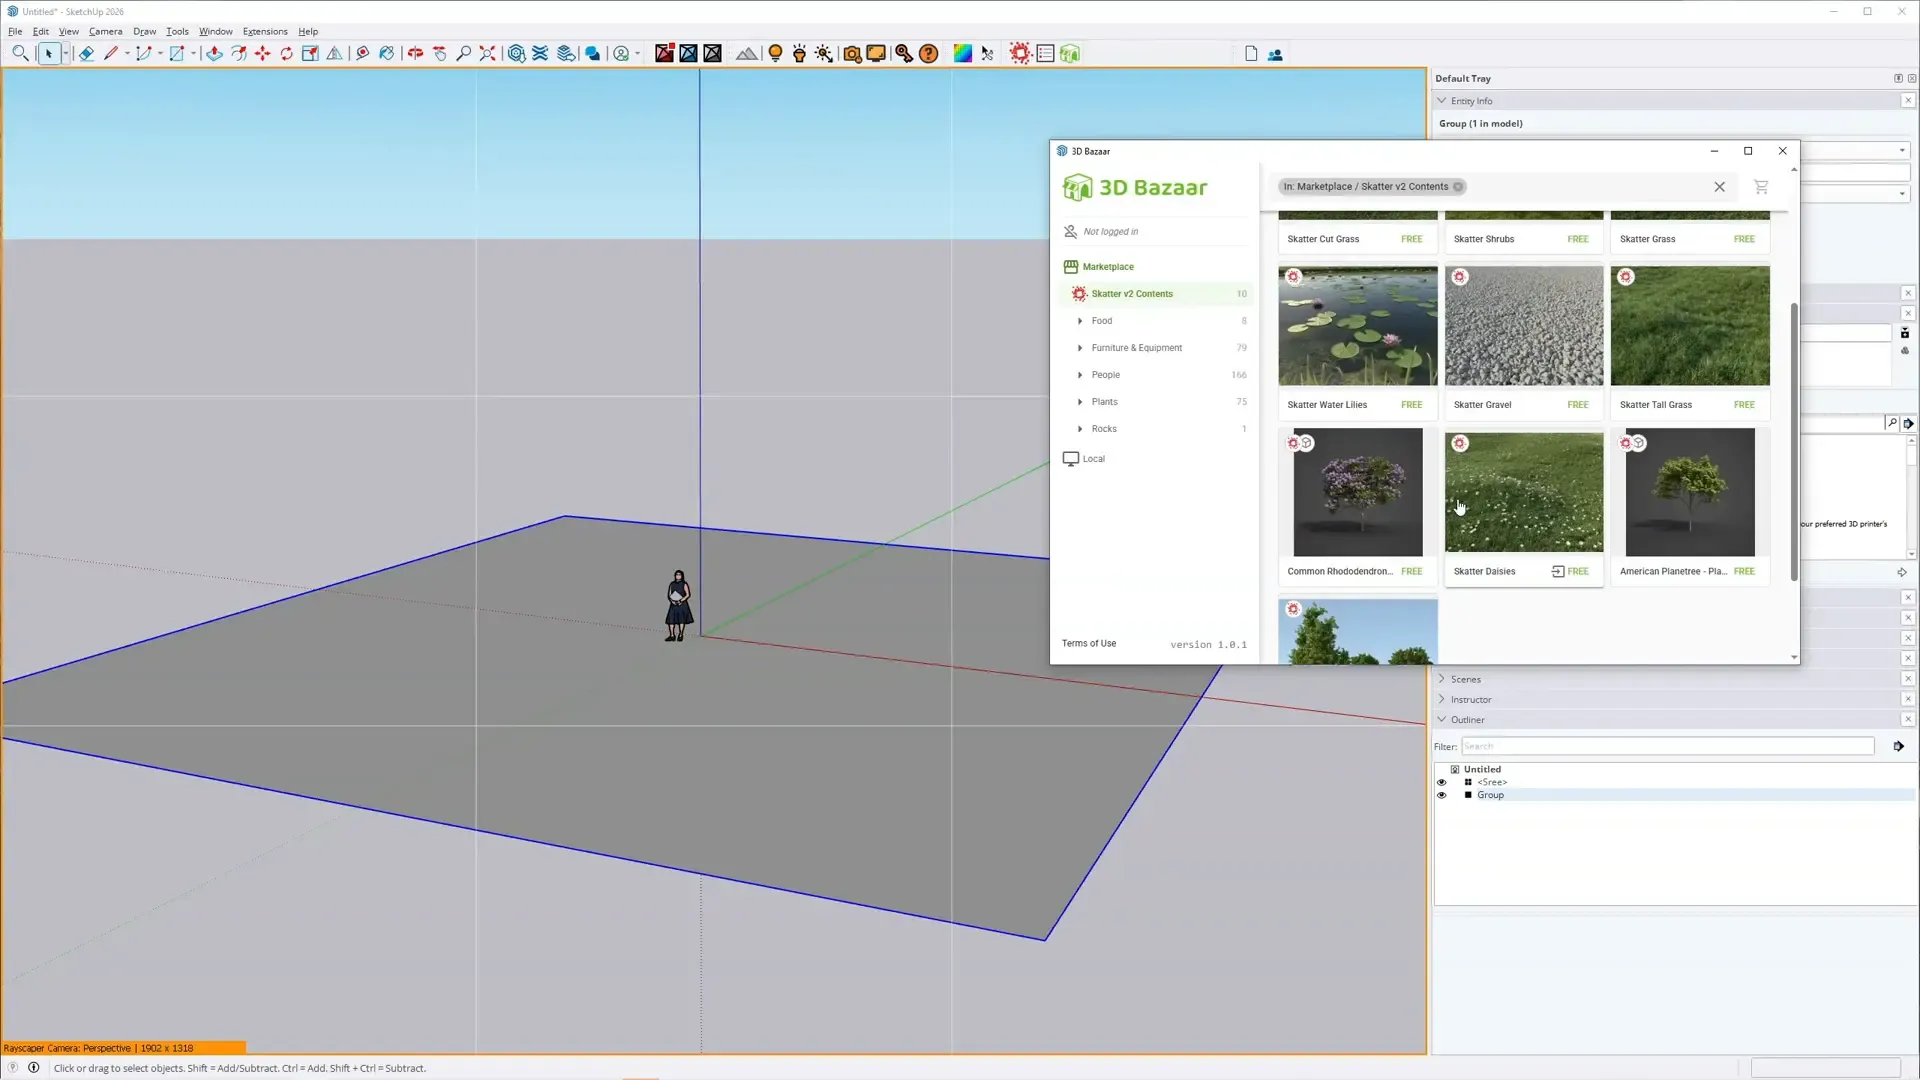
Task: Pick the Flip tool
Action: [x=335, y=54]
